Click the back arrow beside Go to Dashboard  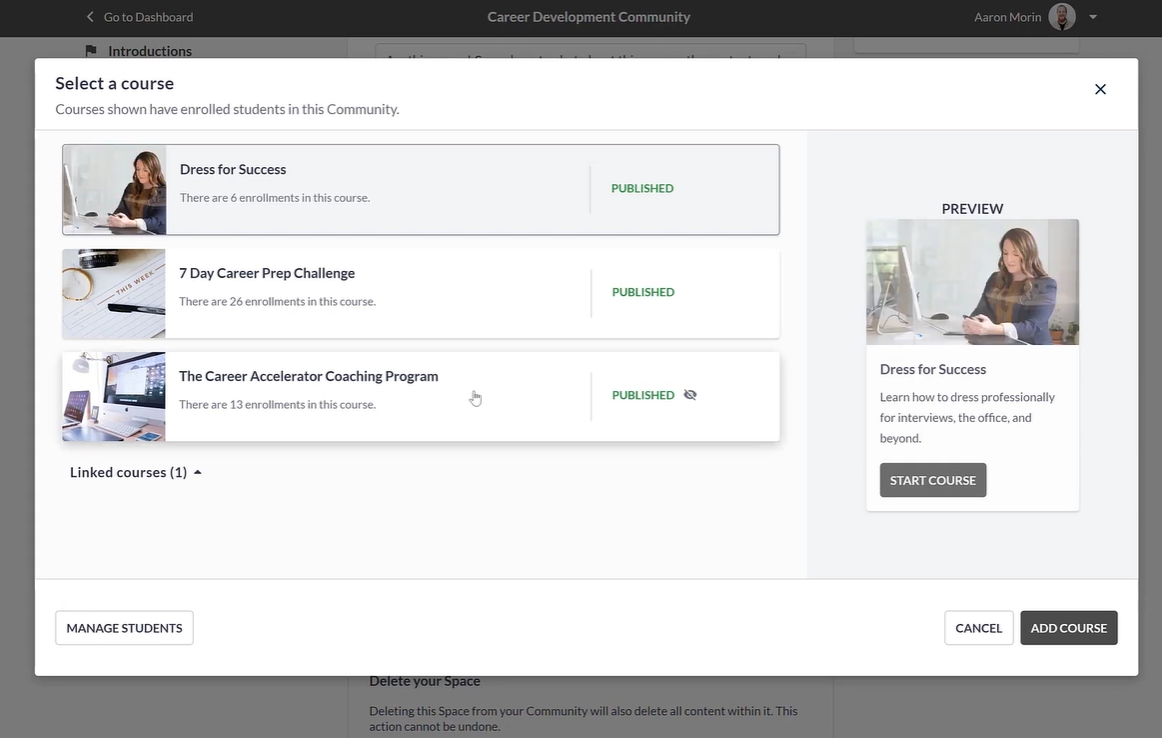[90, 17]
